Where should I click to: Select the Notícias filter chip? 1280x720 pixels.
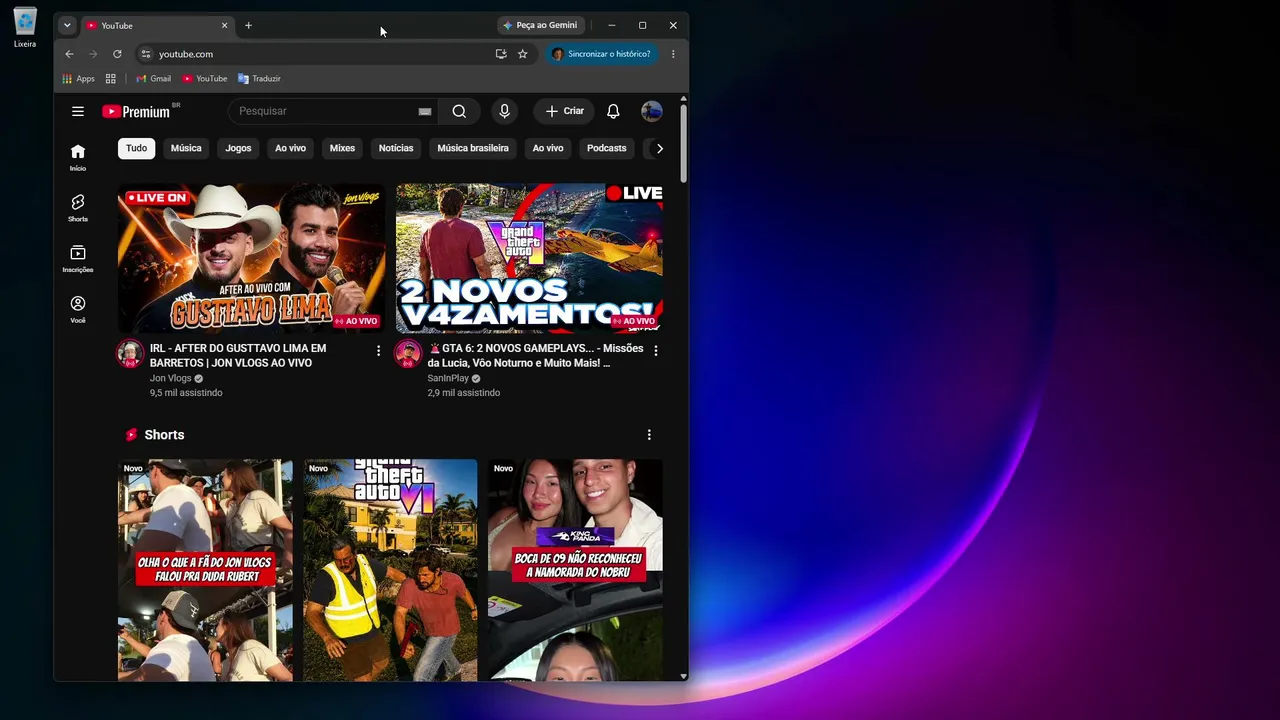[396, 148]
